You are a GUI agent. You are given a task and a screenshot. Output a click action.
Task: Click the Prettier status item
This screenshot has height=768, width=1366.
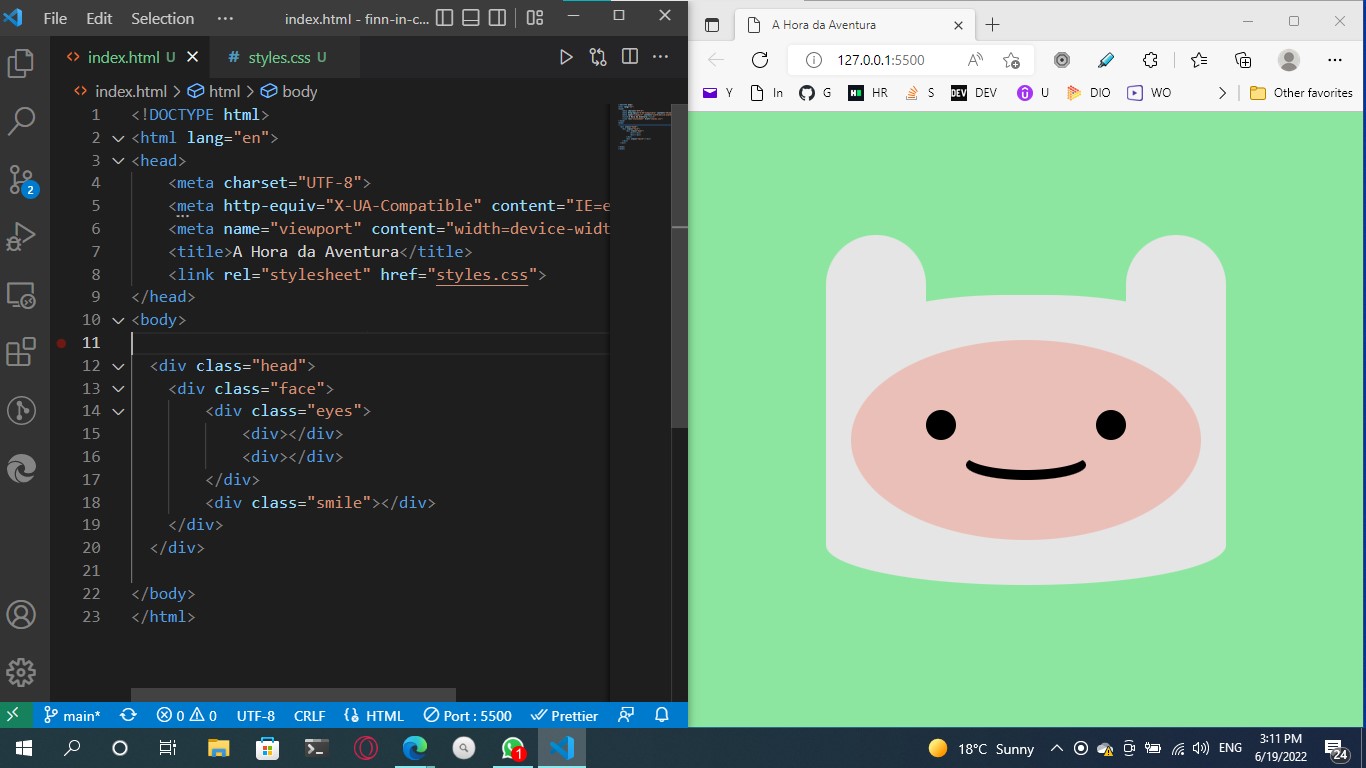pyautogui.click(x=564, y=715)
